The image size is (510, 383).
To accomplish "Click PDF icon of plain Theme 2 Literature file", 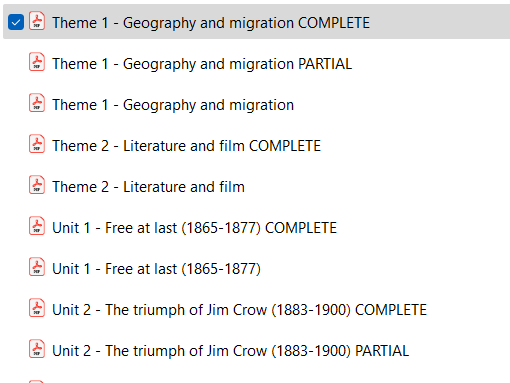I will pyautogui.click(x=37, y=185).
